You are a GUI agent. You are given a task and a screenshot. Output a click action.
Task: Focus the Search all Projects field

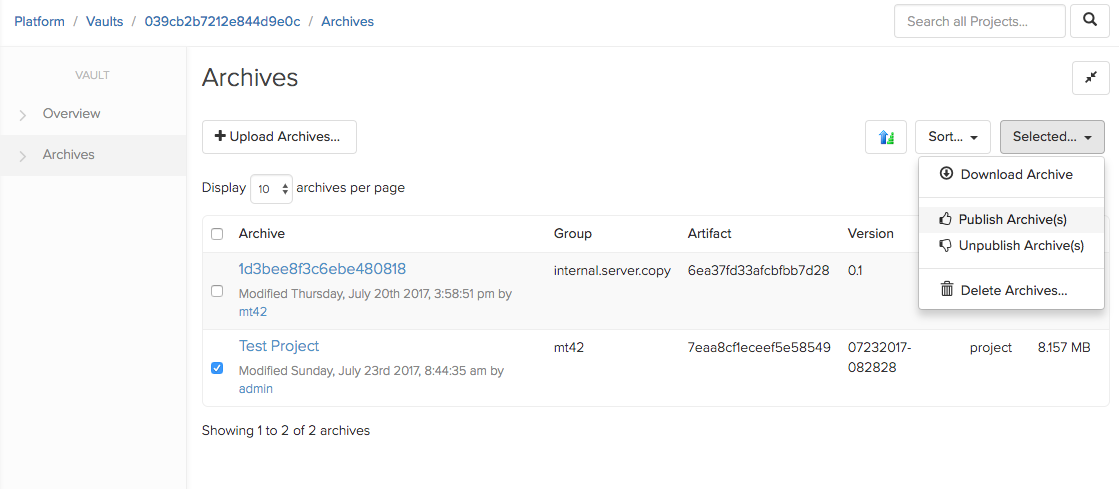(x=979, y=21)
